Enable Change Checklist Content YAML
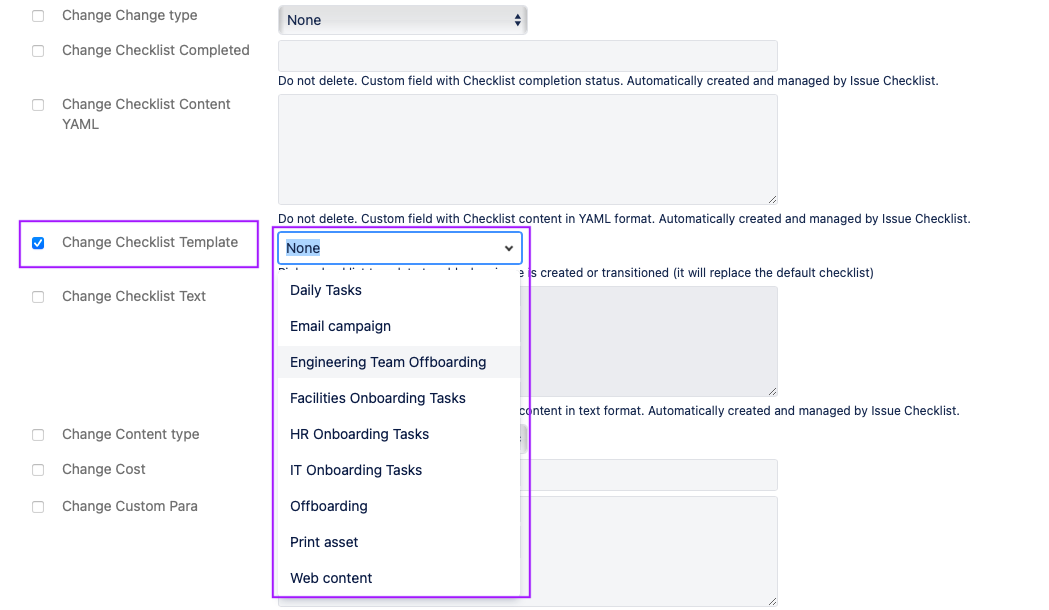The height and width of the screenshot is (610, 1049). [x=37, y=105]
